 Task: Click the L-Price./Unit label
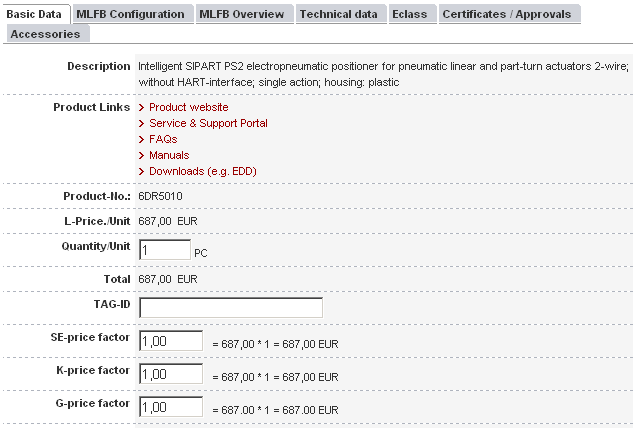point(97,221)
